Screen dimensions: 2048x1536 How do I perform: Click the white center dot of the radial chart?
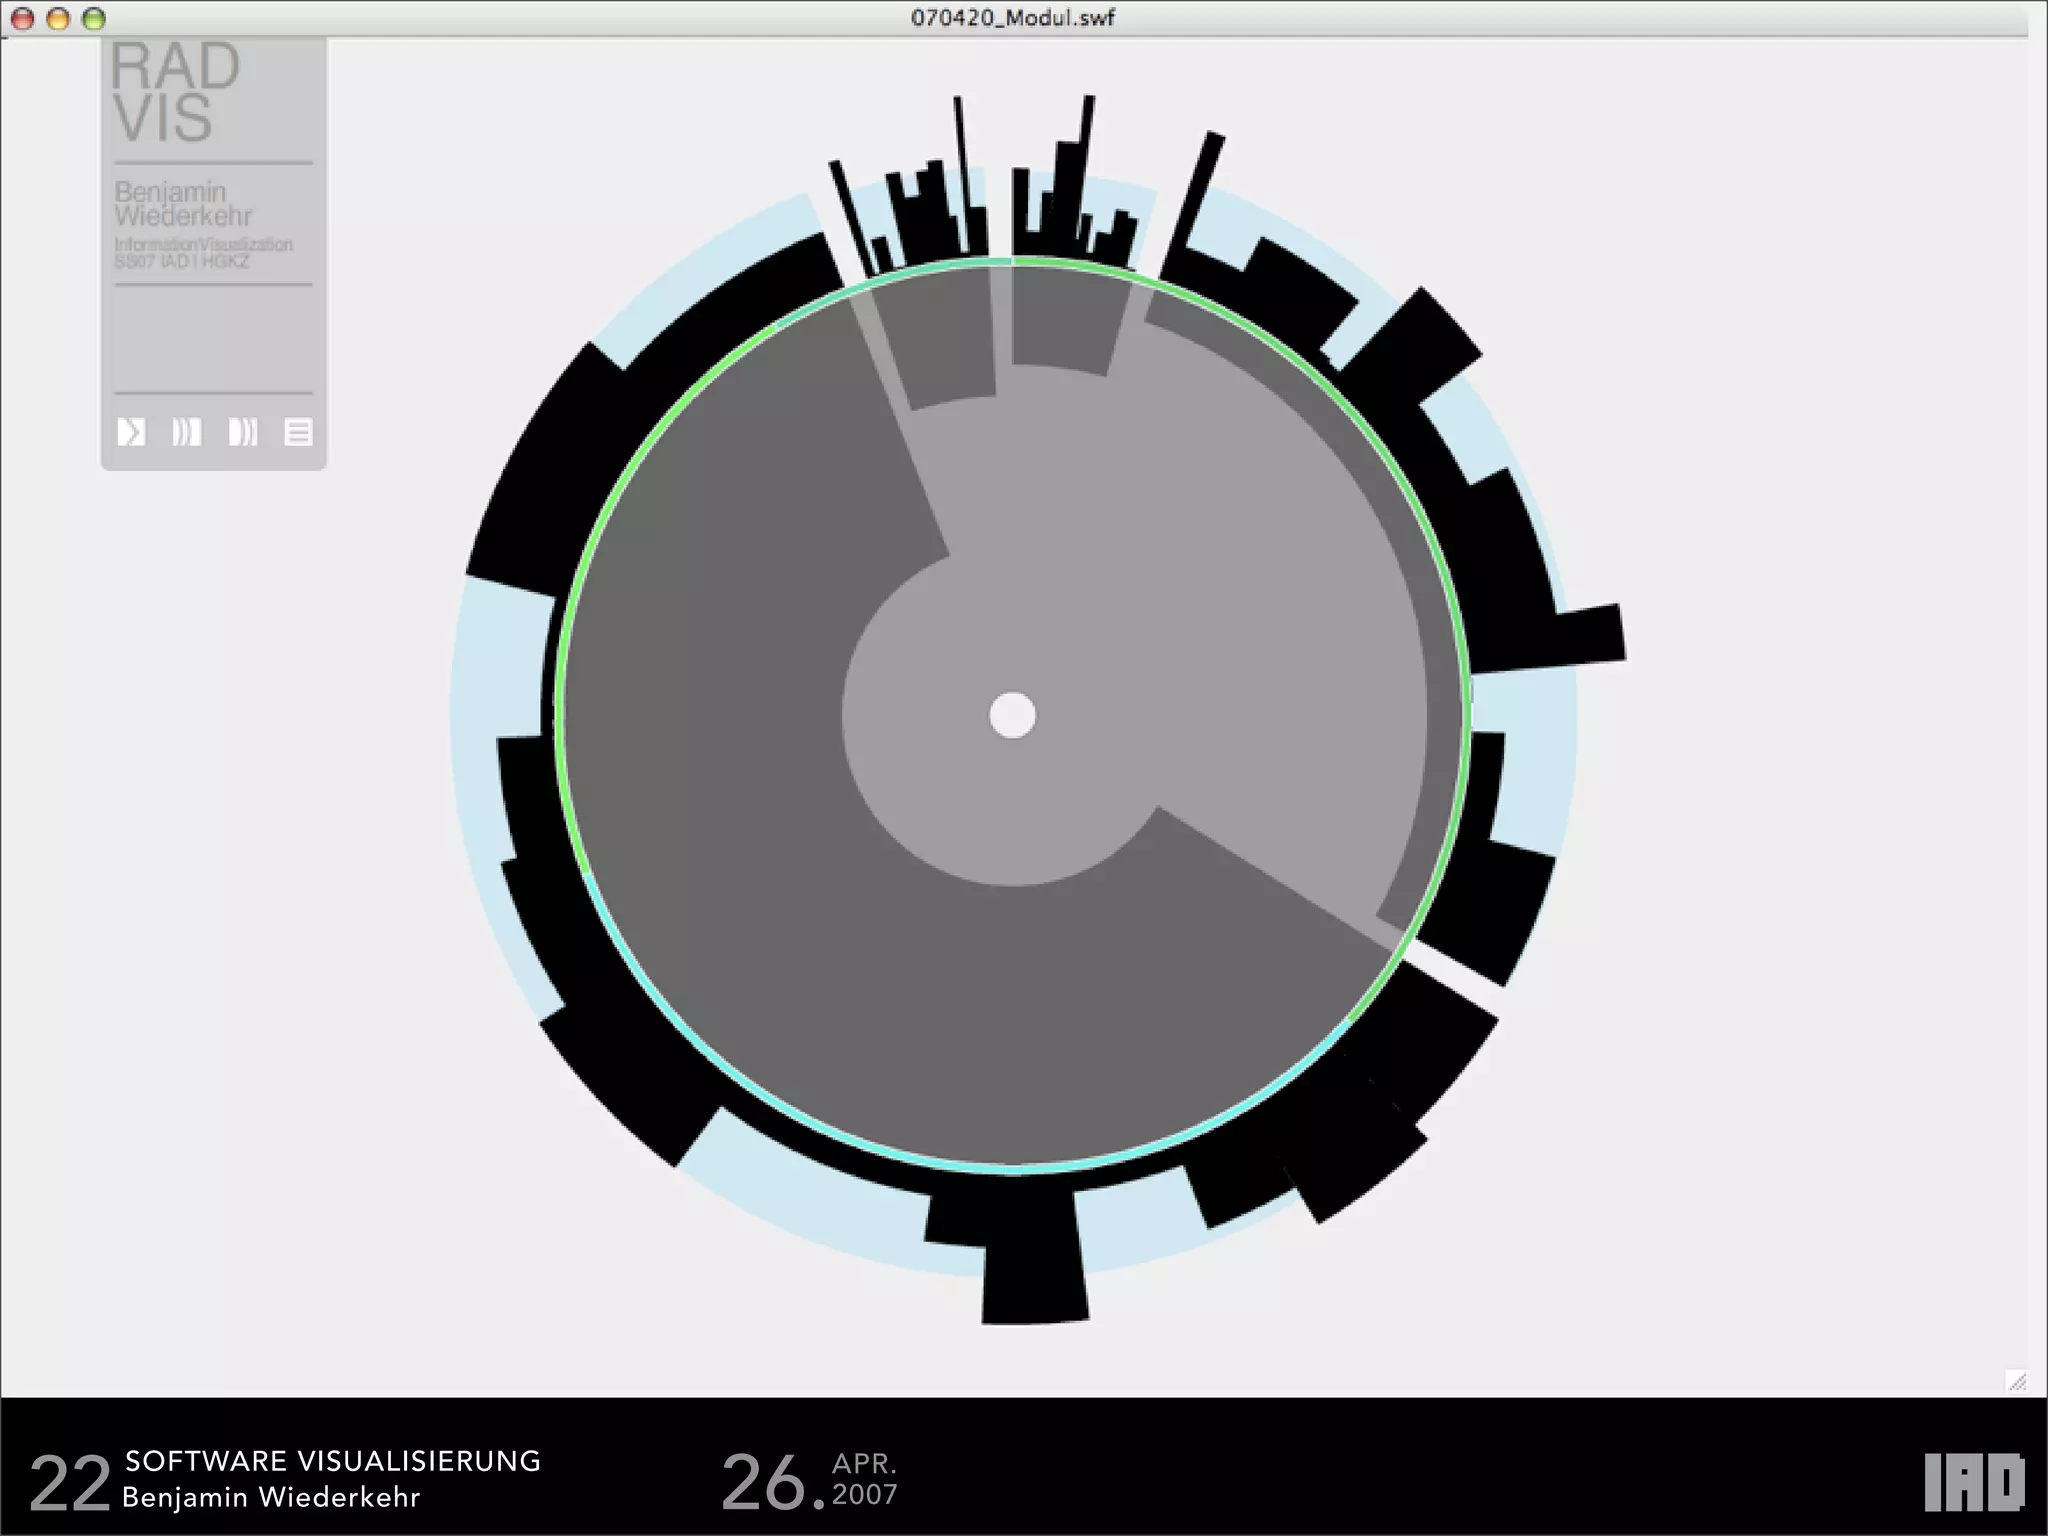1012,716
